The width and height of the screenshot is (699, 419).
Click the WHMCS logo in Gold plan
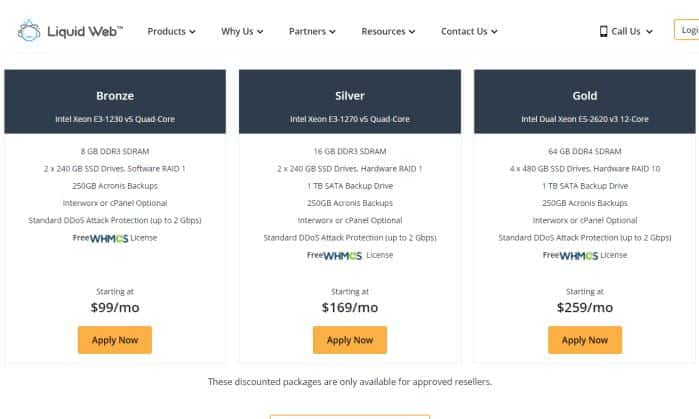click(x=579, y=256)
